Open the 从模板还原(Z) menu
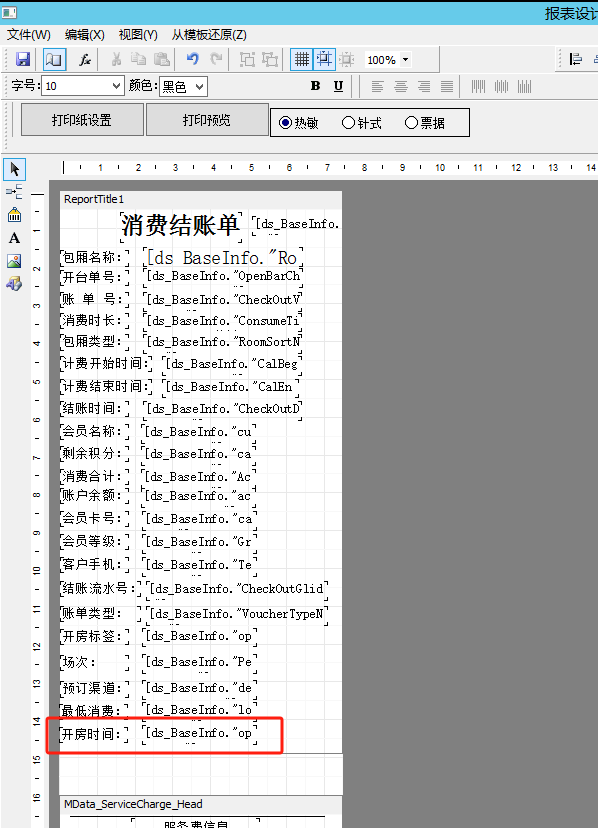The height and width of the screenshot is (828, 598). point(209,35)
